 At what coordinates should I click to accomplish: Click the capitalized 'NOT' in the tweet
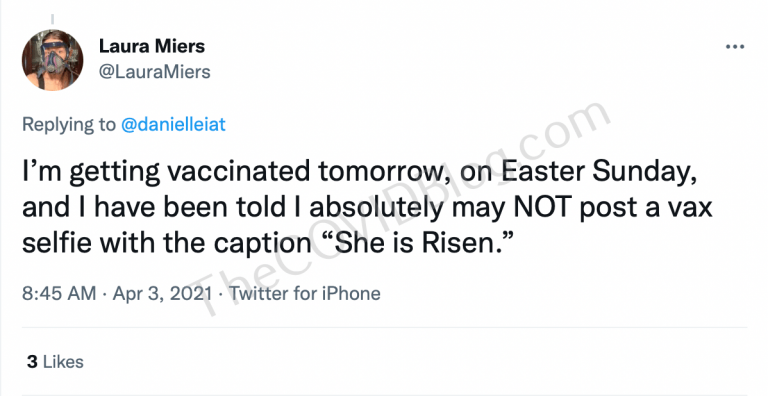(542, 207)
